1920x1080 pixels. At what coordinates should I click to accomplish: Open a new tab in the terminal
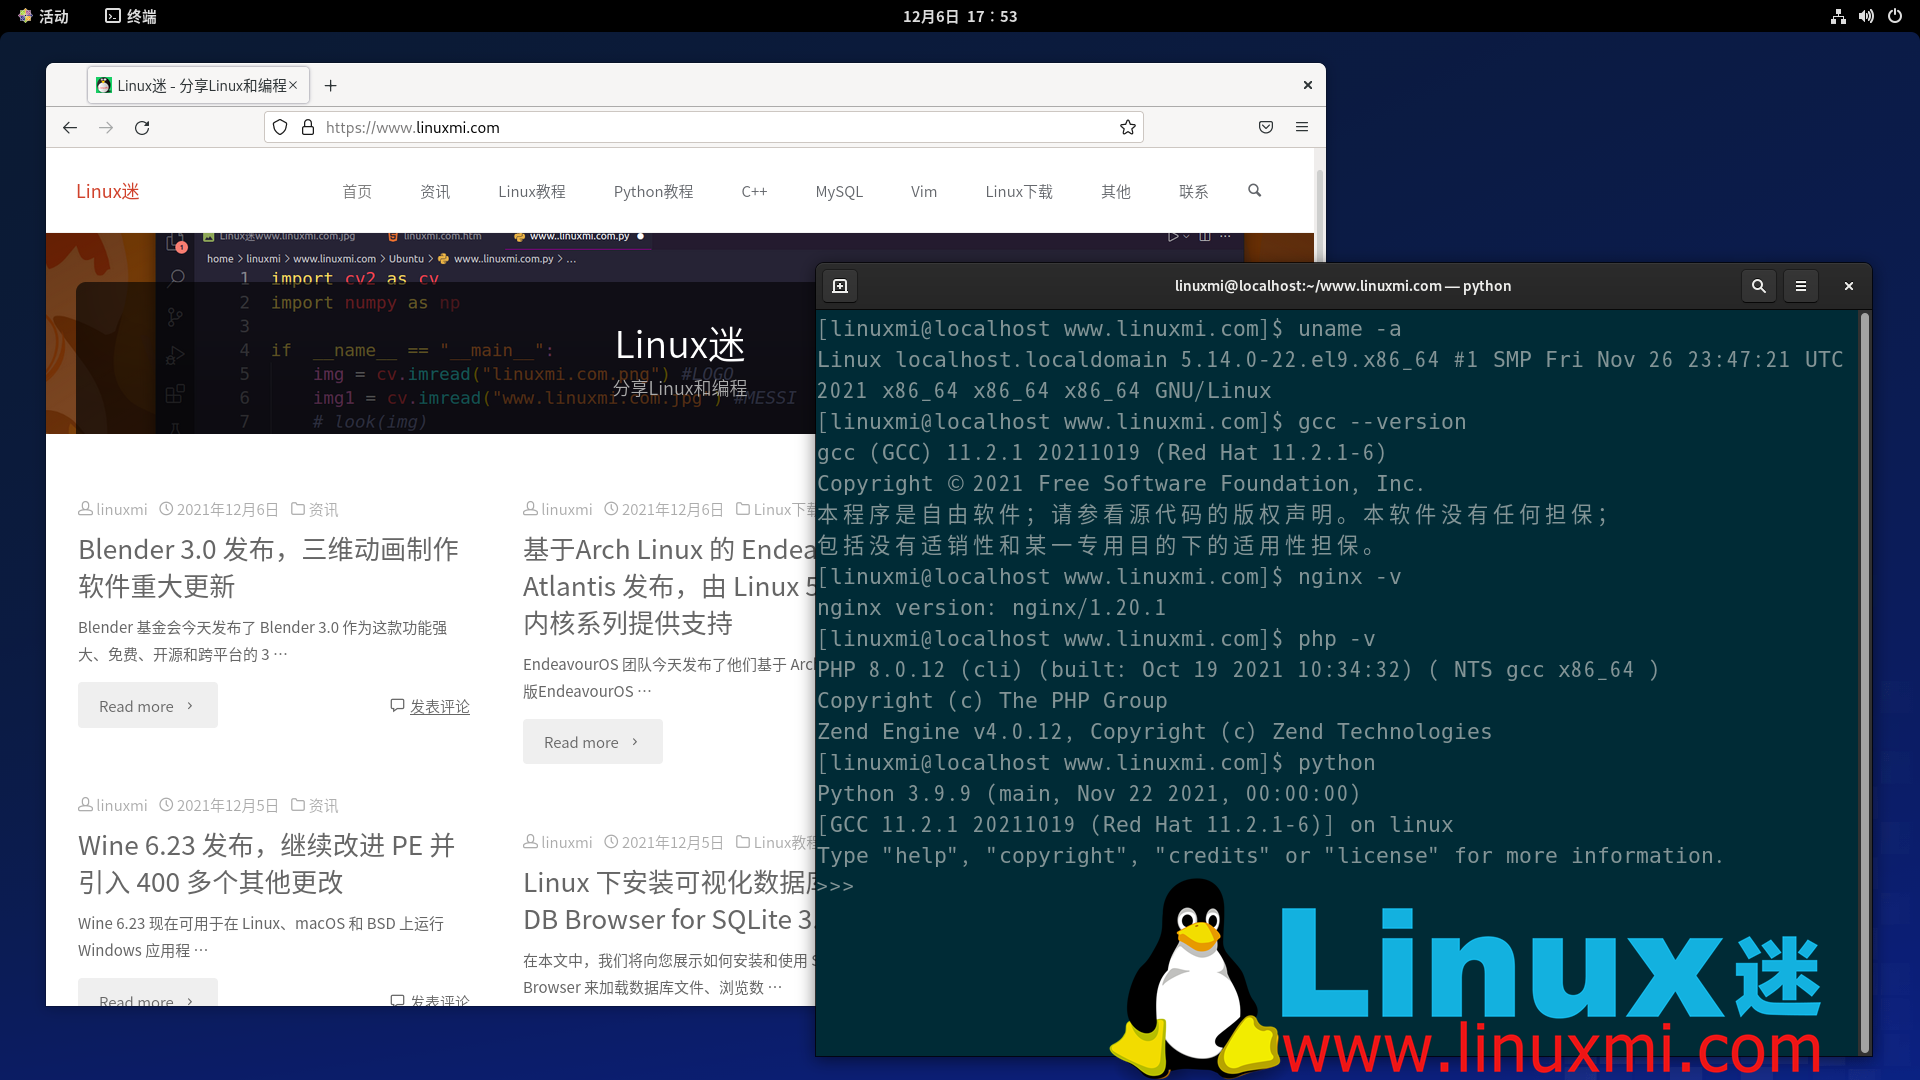(x=840, y=286)
